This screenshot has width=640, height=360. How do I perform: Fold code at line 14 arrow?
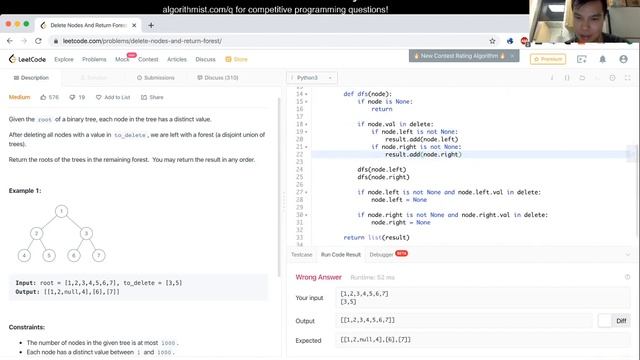point(306,94)
